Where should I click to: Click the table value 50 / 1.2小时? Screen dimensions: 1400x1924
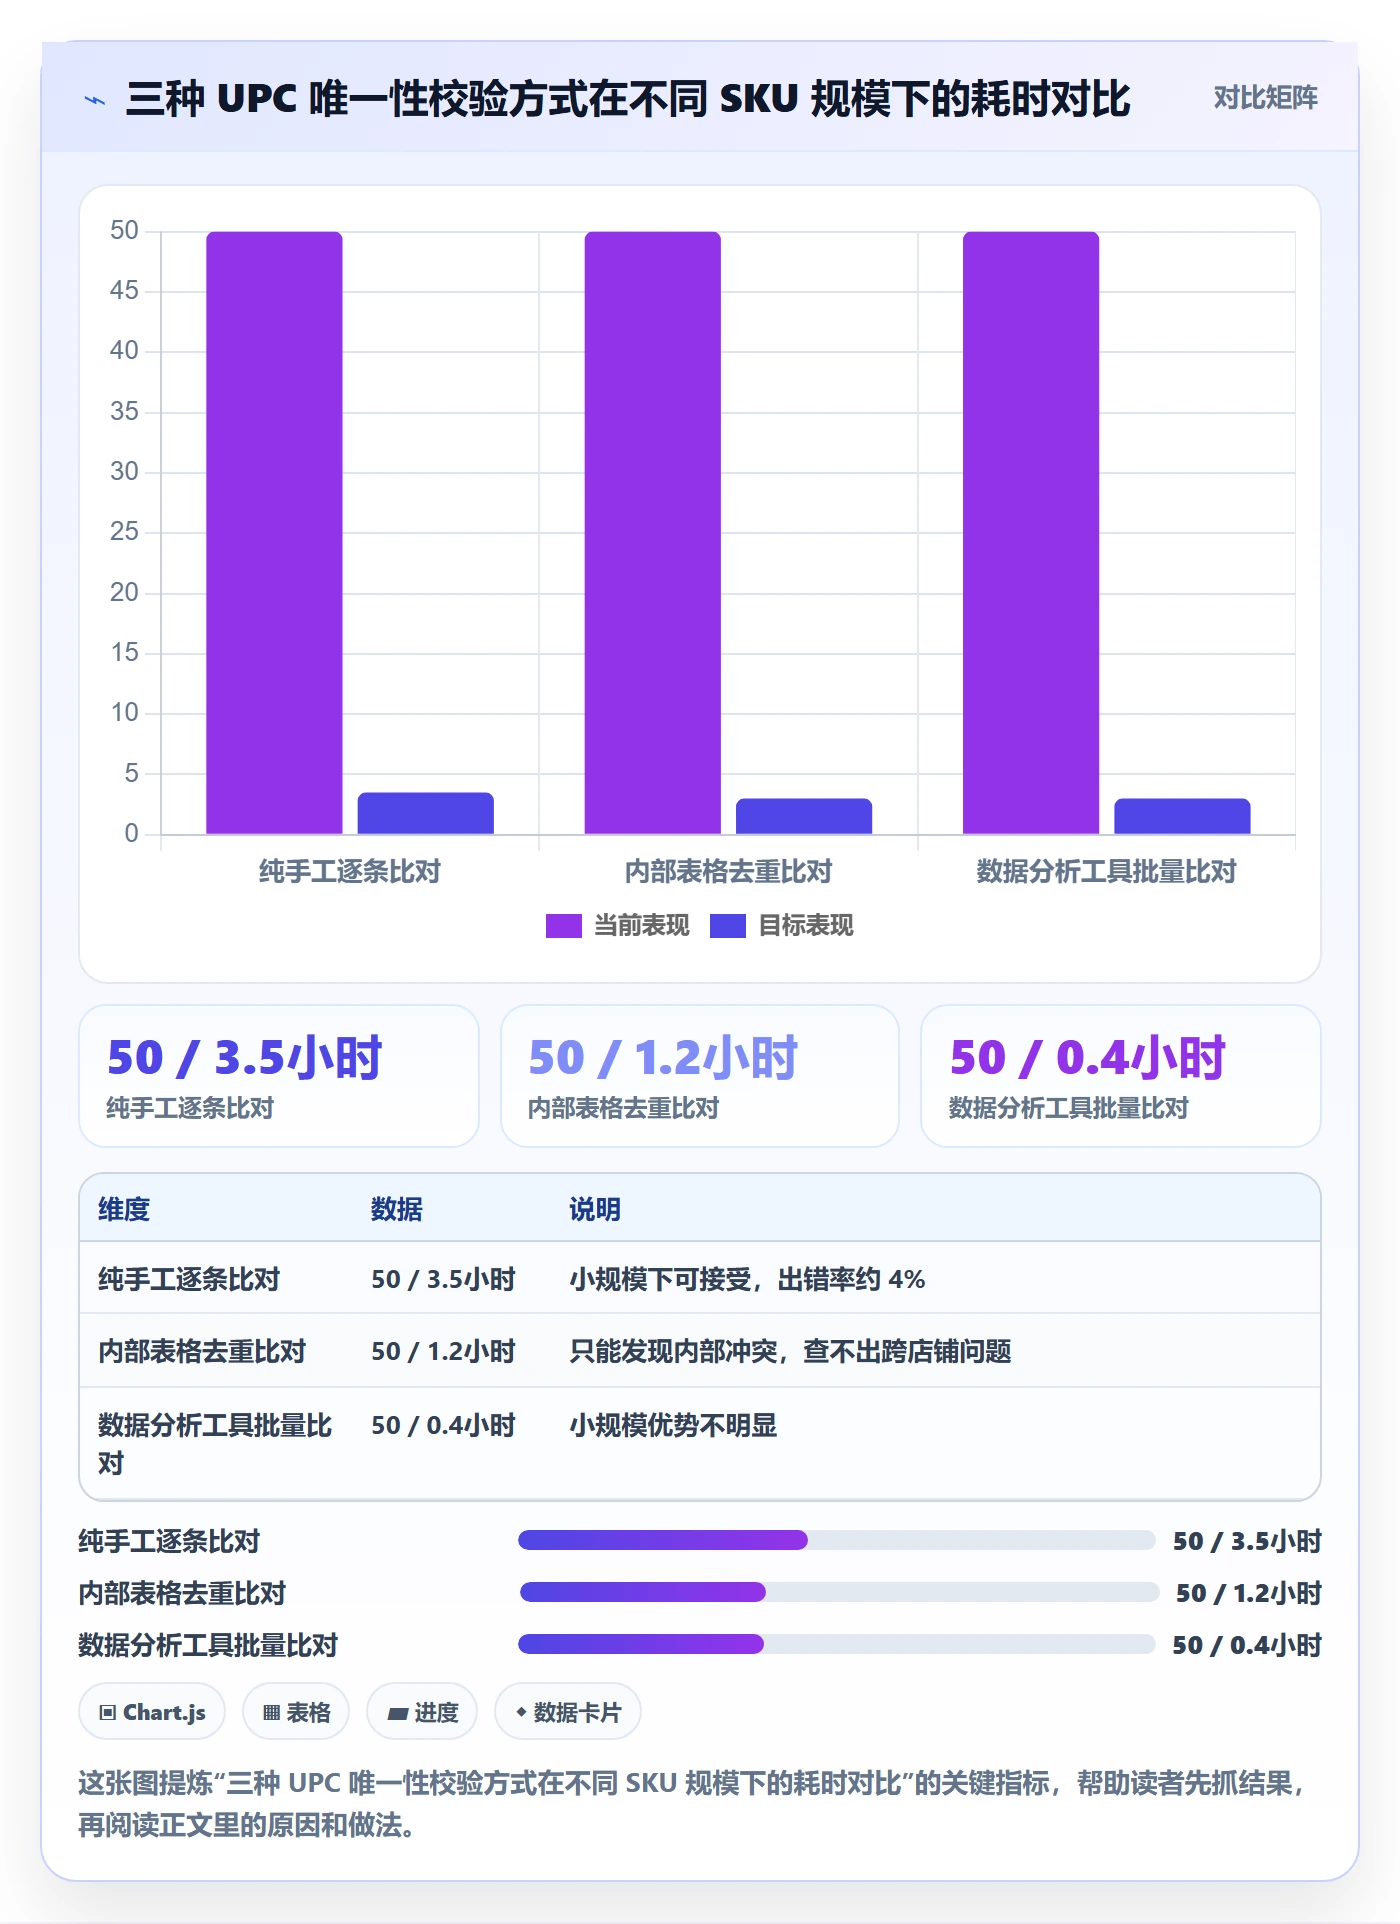[443, 1351]
